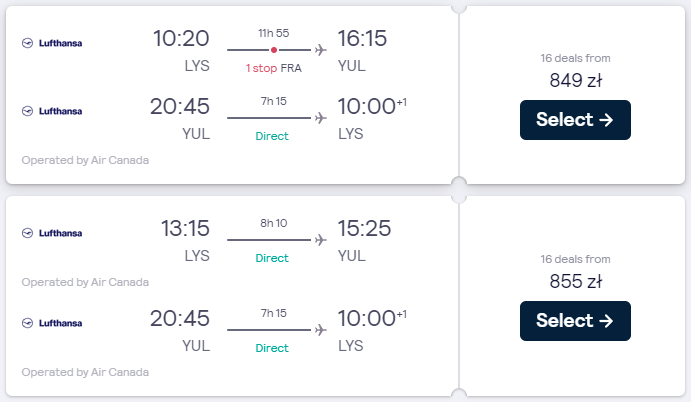Click the 855 zł price text
This screenshot has height=402, width=691.
click(x=576, y=282)
